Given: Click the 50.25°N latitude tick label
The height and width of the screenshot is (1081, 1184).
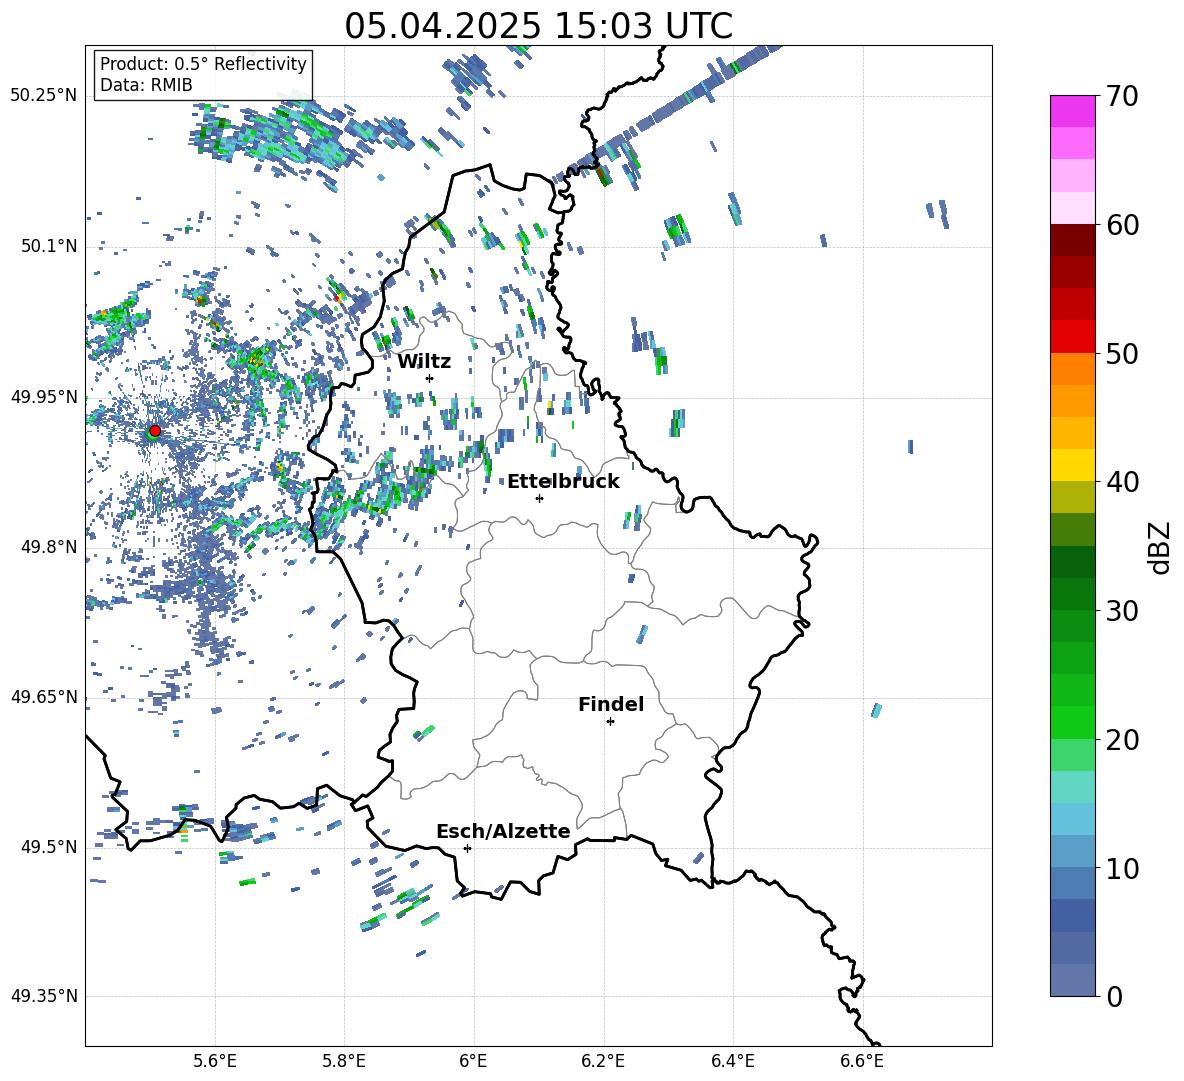Looking at the screenshot, I should (44, 96).
